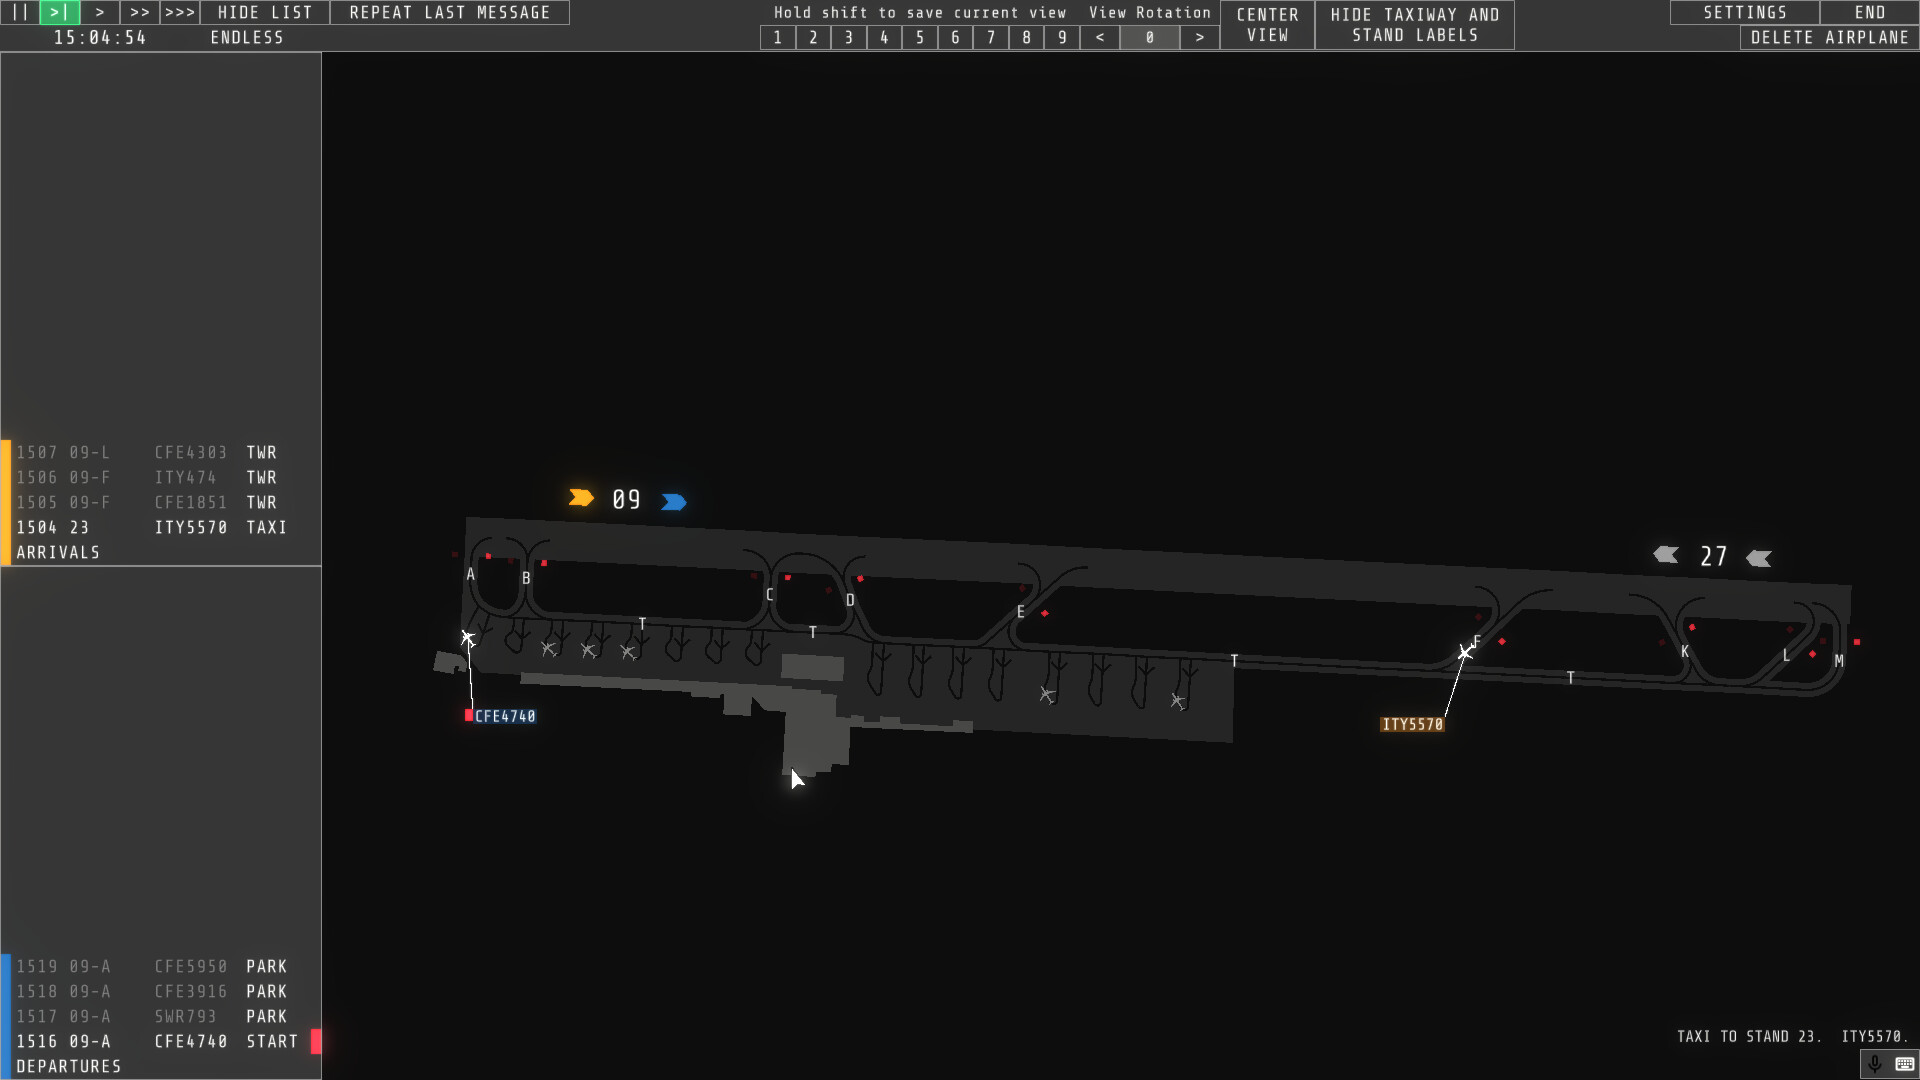Select the arrow icon next to runway 27

[x=1665, y=557]
